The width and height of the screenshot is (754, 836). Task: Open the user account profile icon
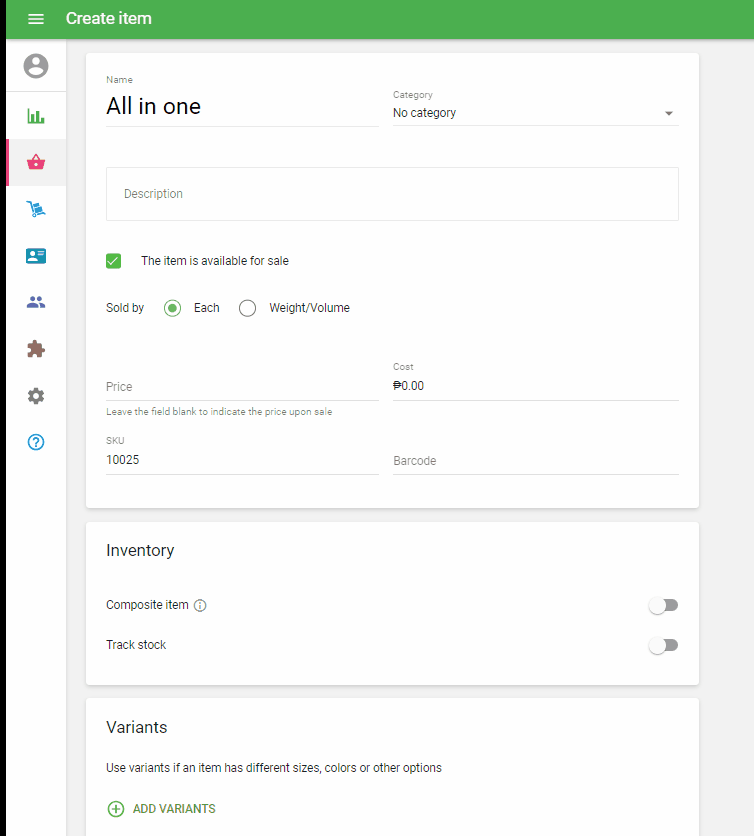coord(36,66)
